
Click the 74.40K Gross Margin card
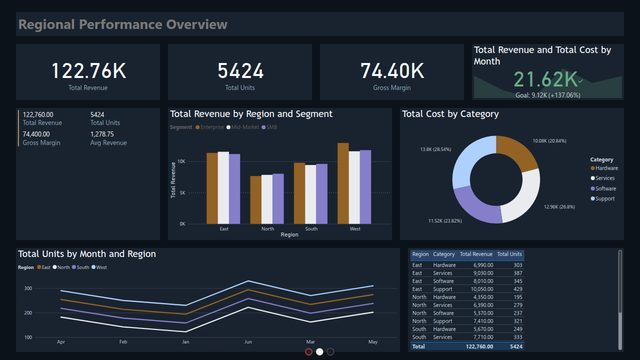pyautogui.click(x=392, y=72)
